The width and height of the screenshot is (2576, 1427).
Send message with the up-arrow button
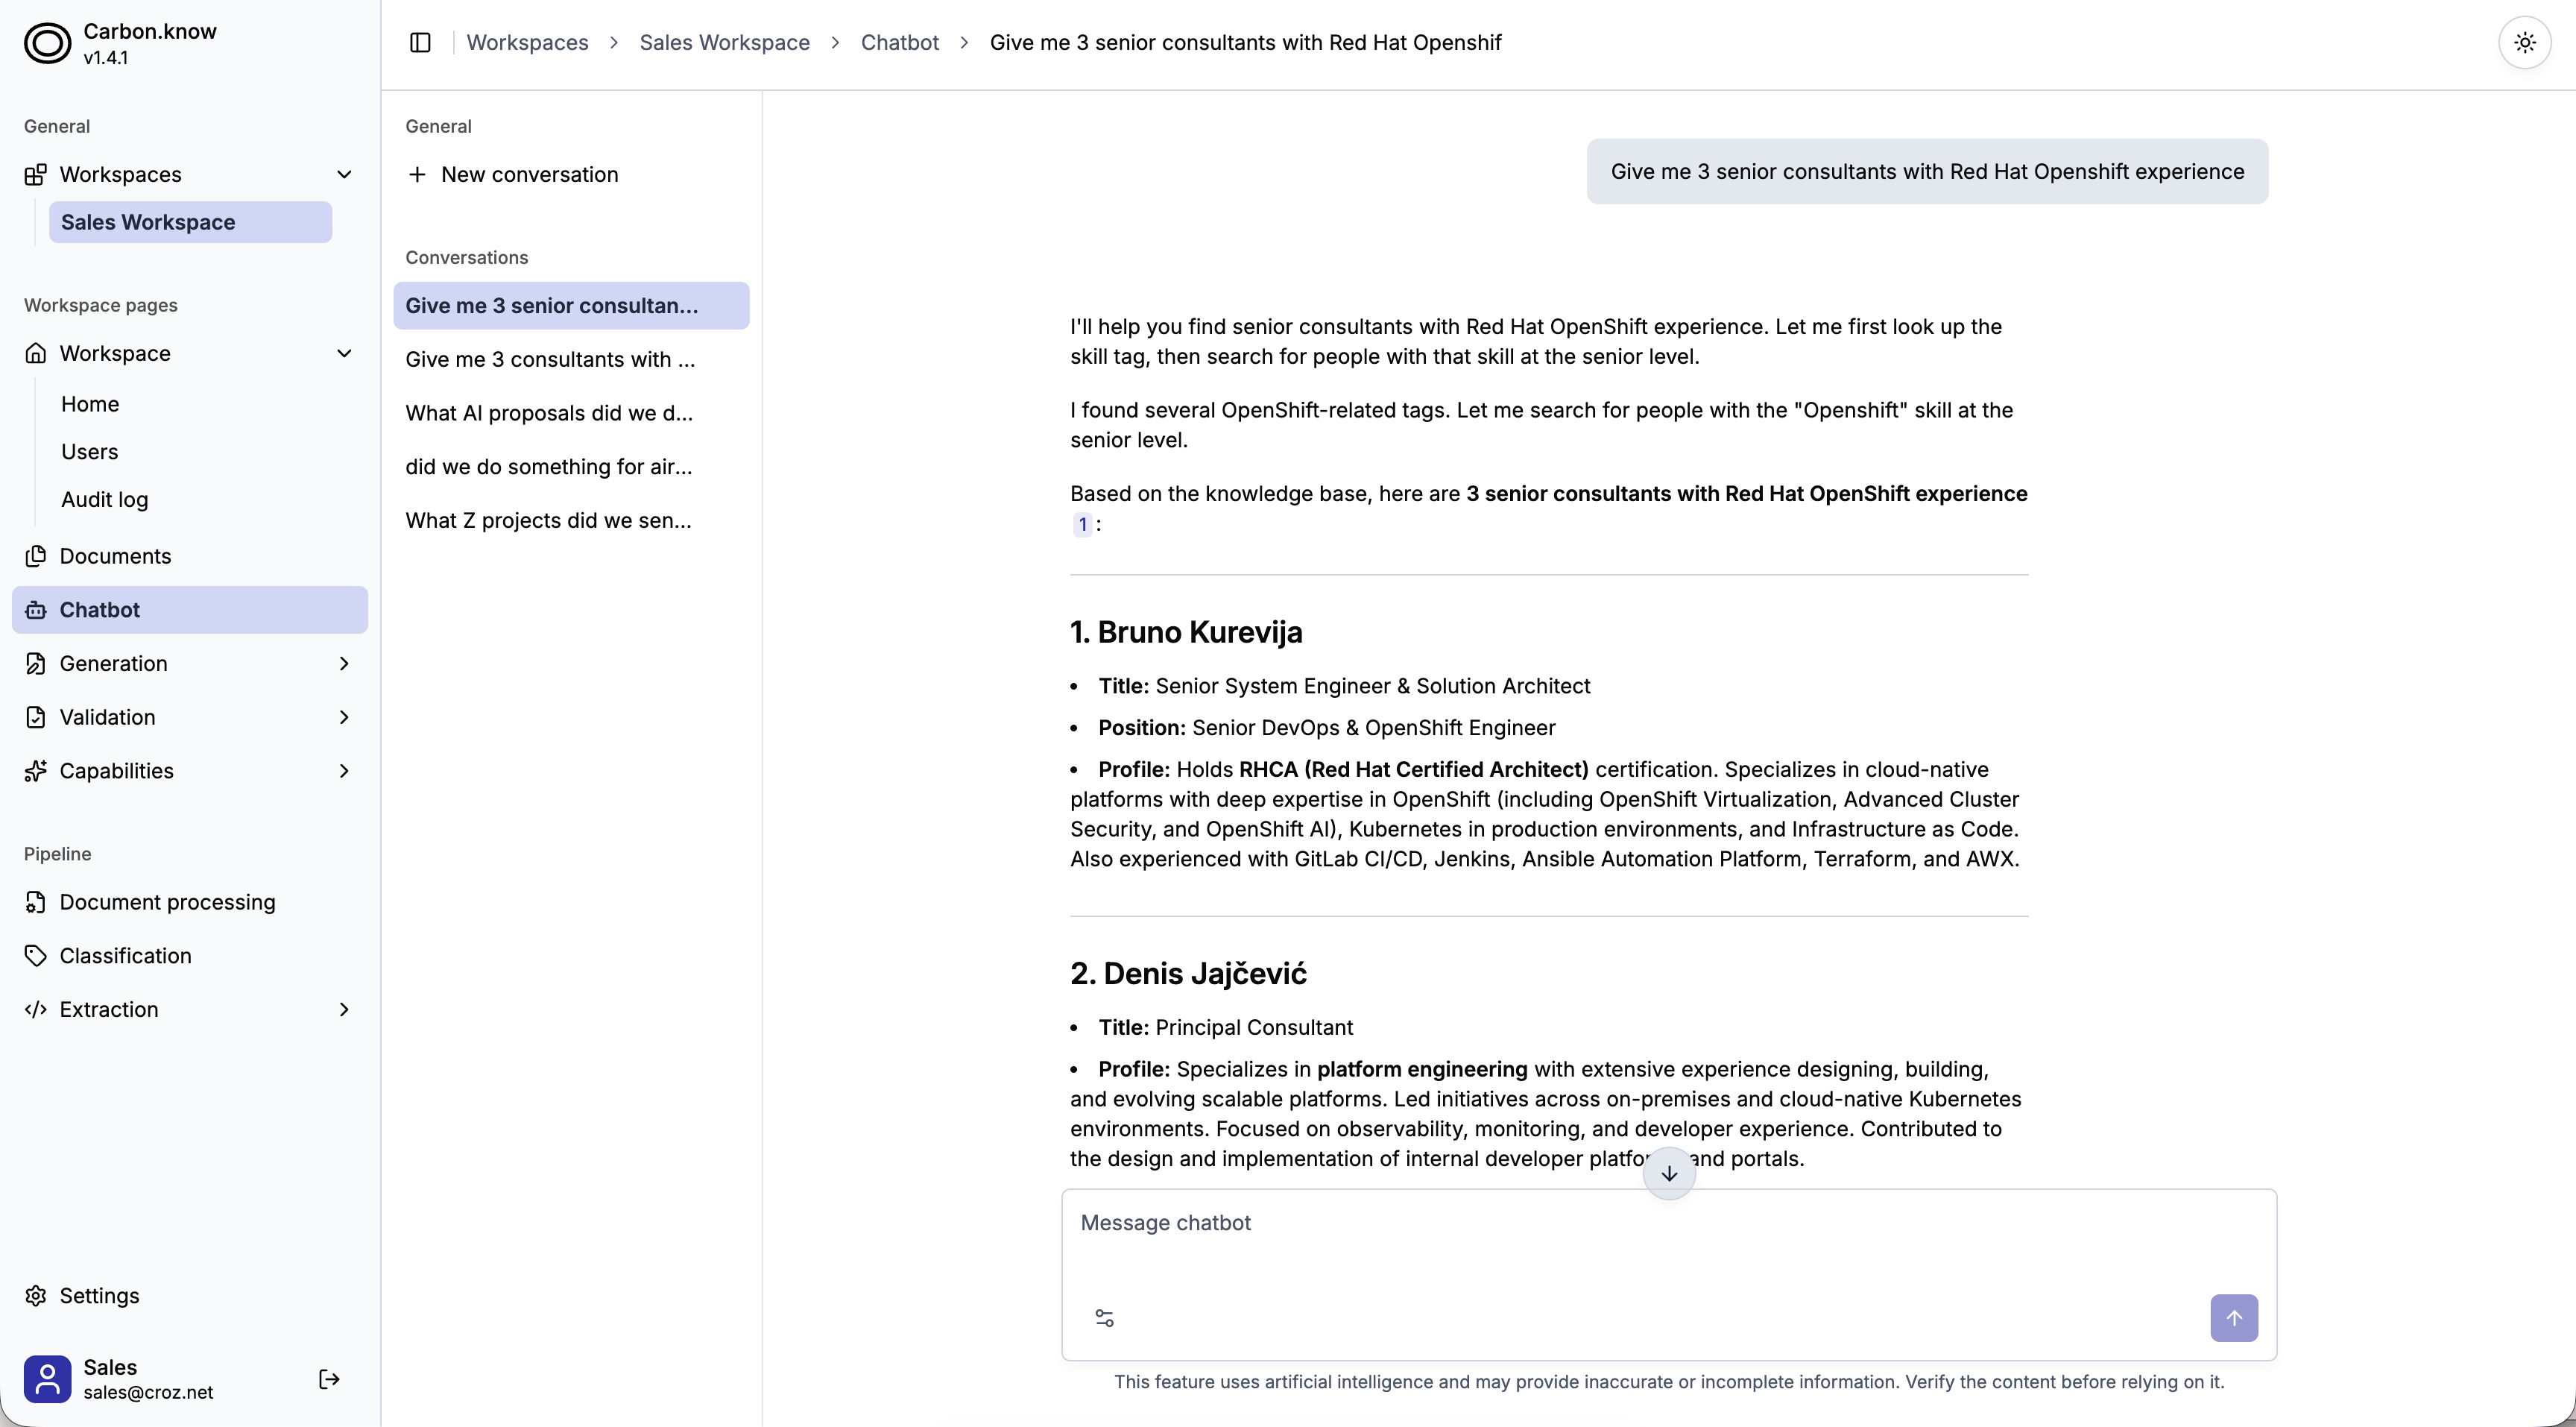click(2234, 1318)
